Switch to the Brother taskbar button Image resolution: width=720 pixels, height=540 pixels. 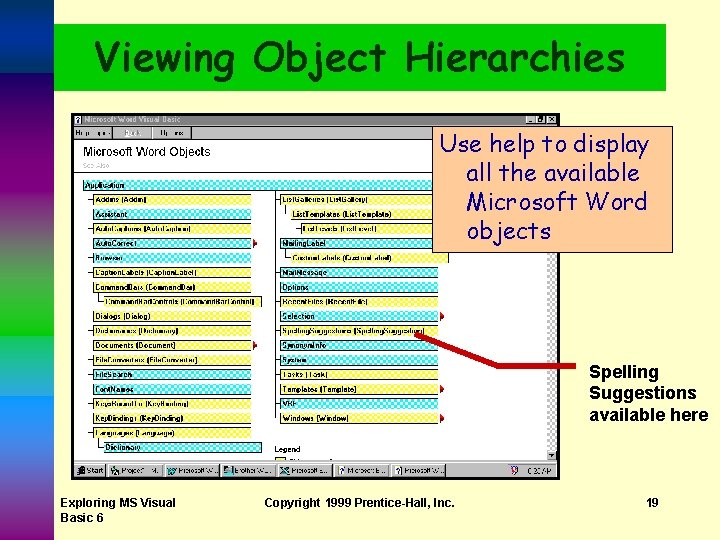point(248,470)
